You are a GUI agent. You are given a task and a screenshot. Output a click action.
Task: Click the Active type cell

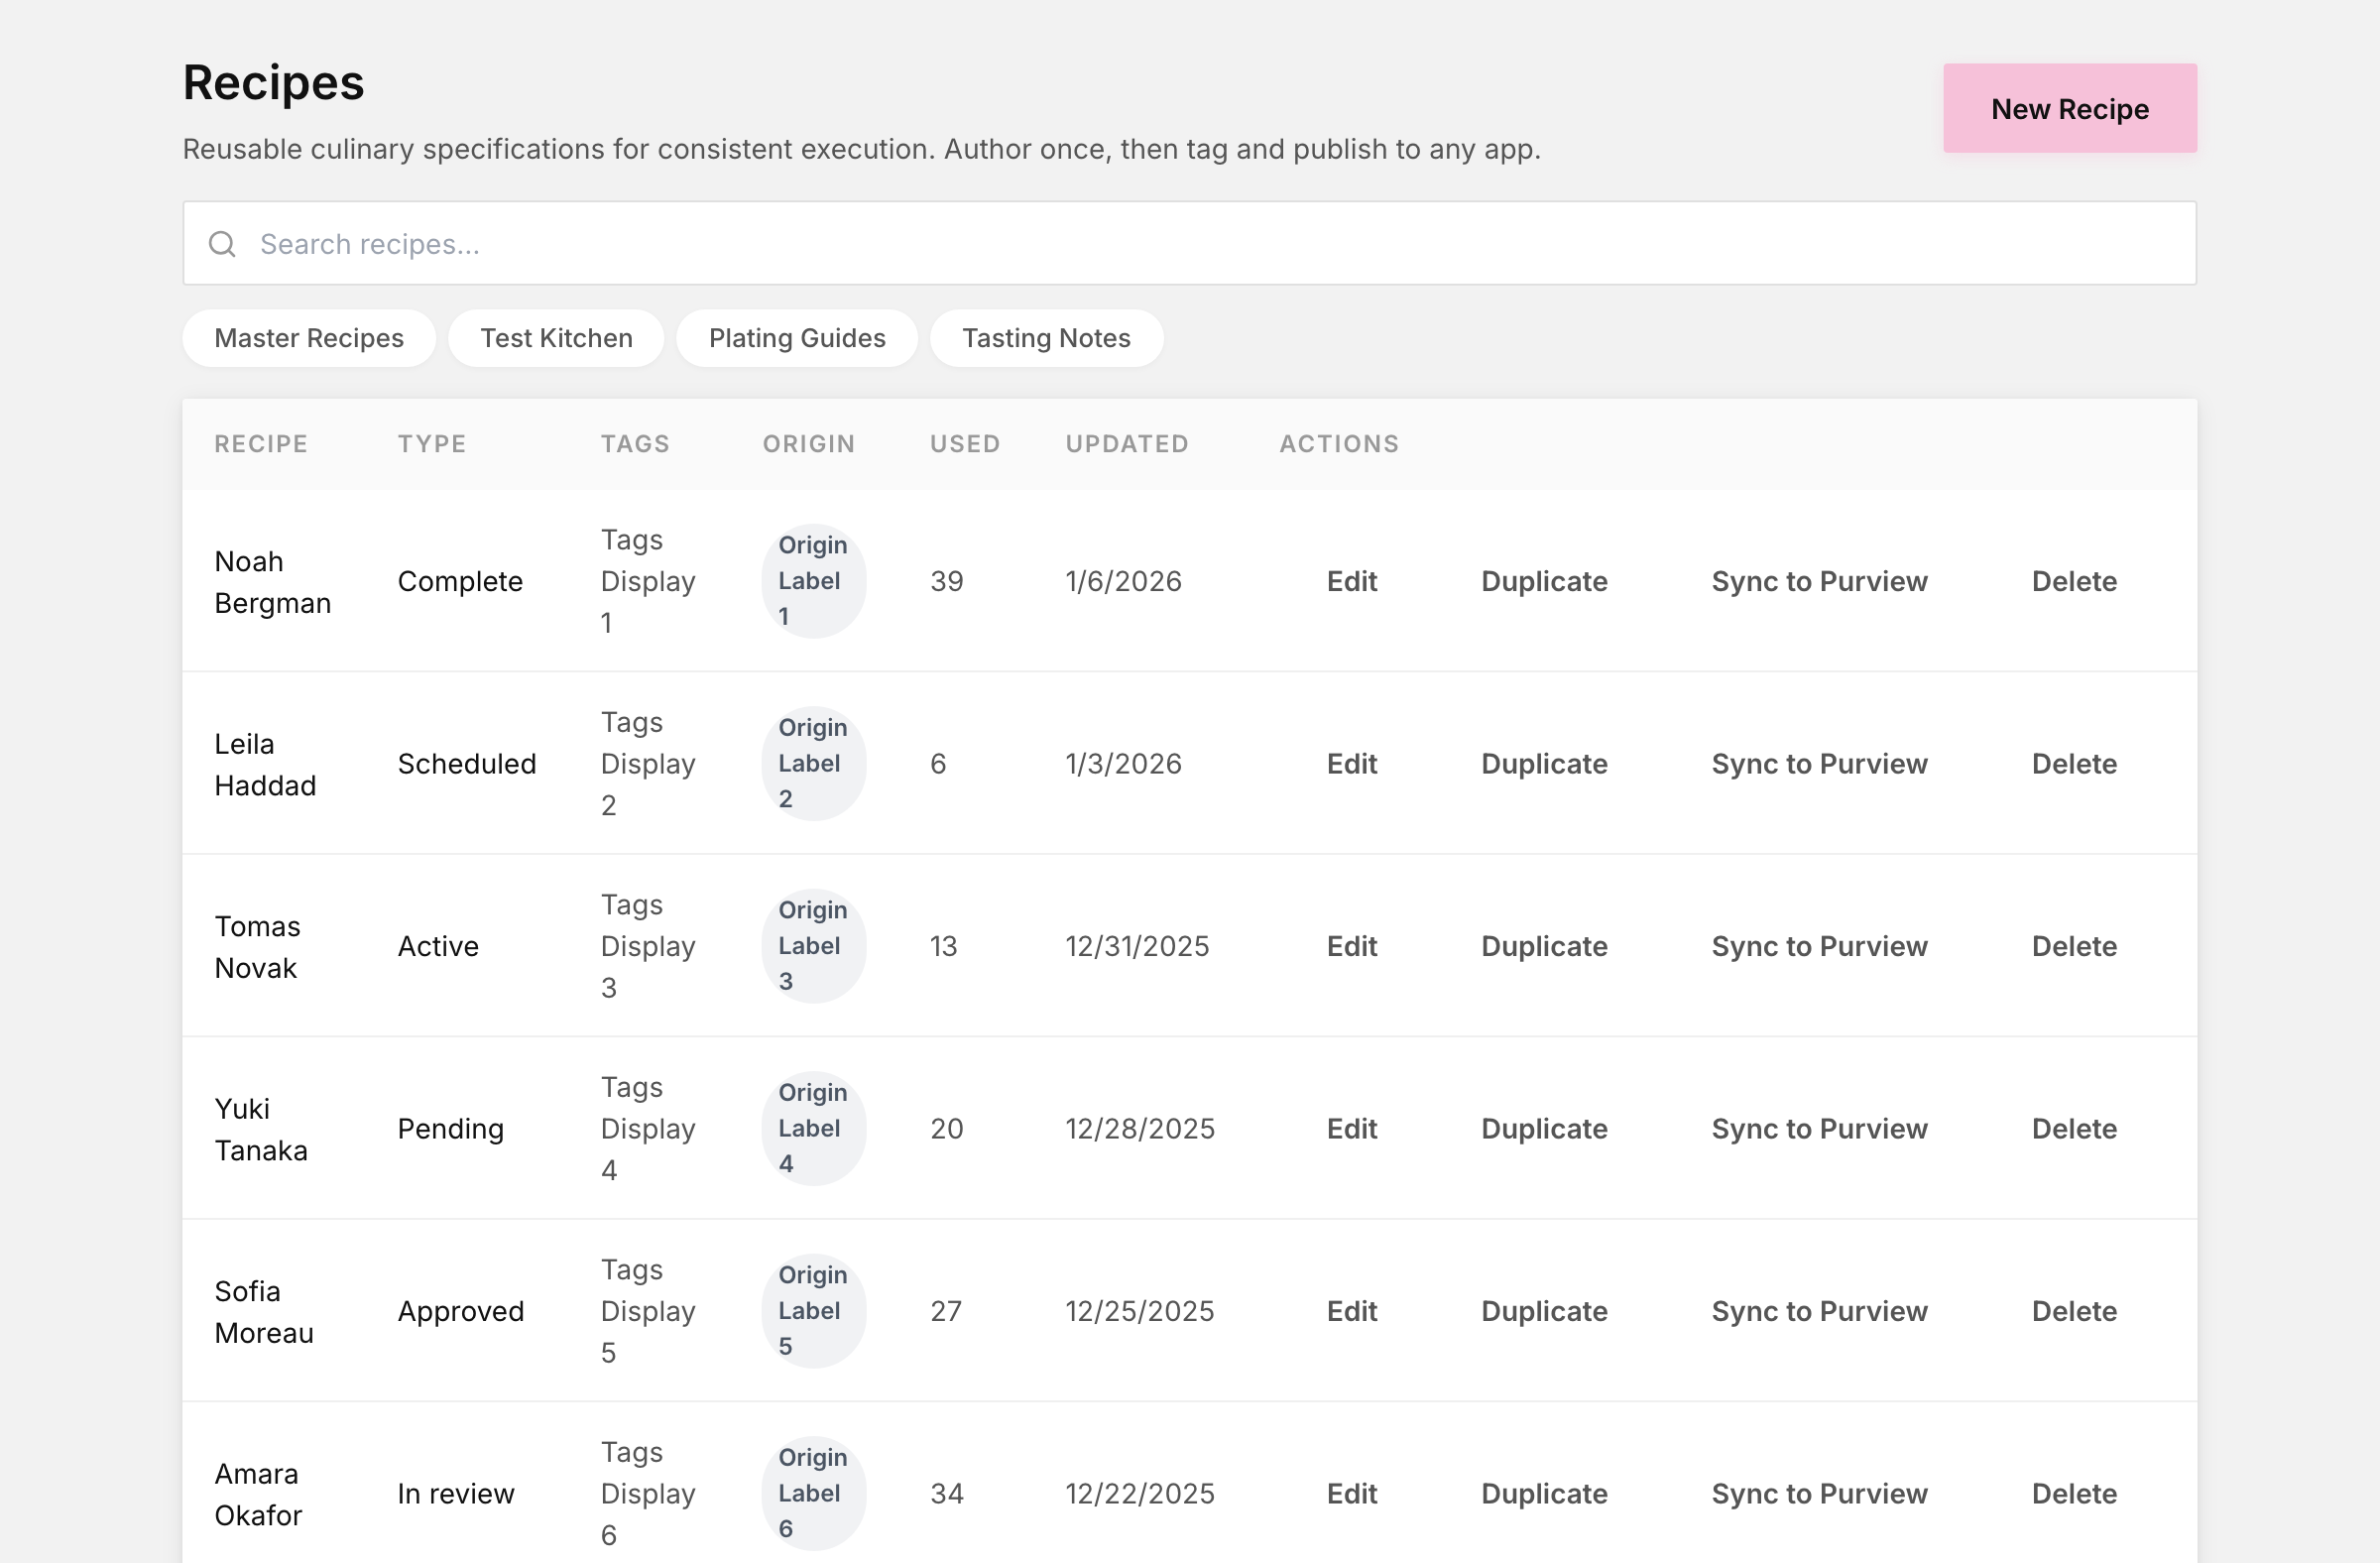pyautogui.click(x=438, y=946)
